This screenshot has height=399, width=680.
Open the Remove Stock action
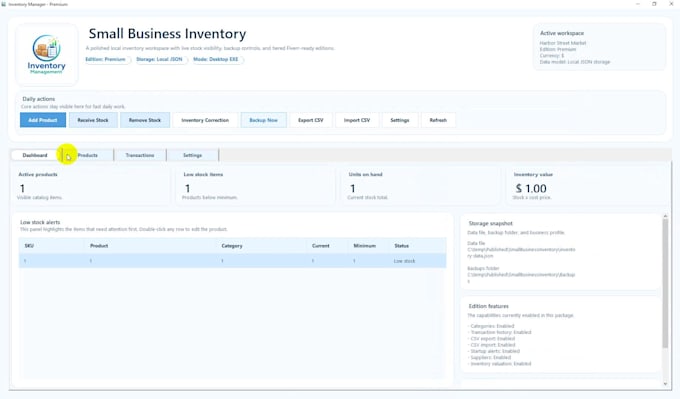pos(145,120)
